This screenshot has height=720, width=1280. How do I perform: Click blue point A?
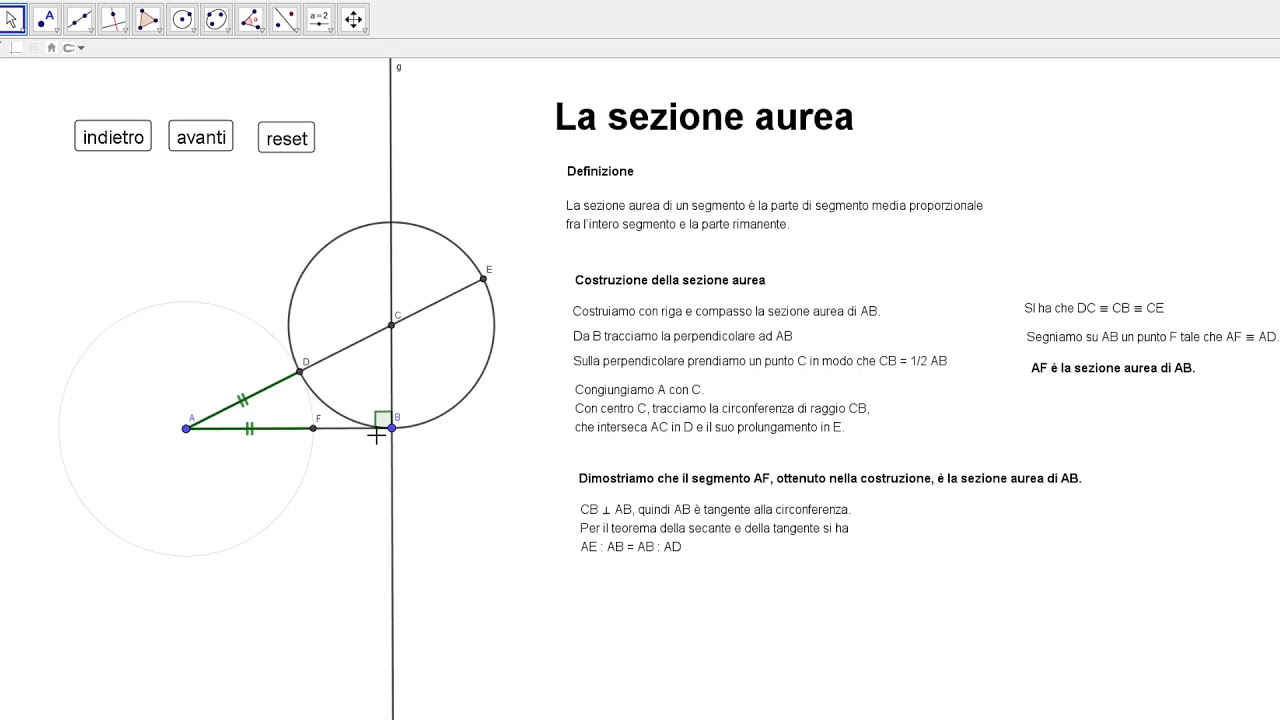point(186,429)
